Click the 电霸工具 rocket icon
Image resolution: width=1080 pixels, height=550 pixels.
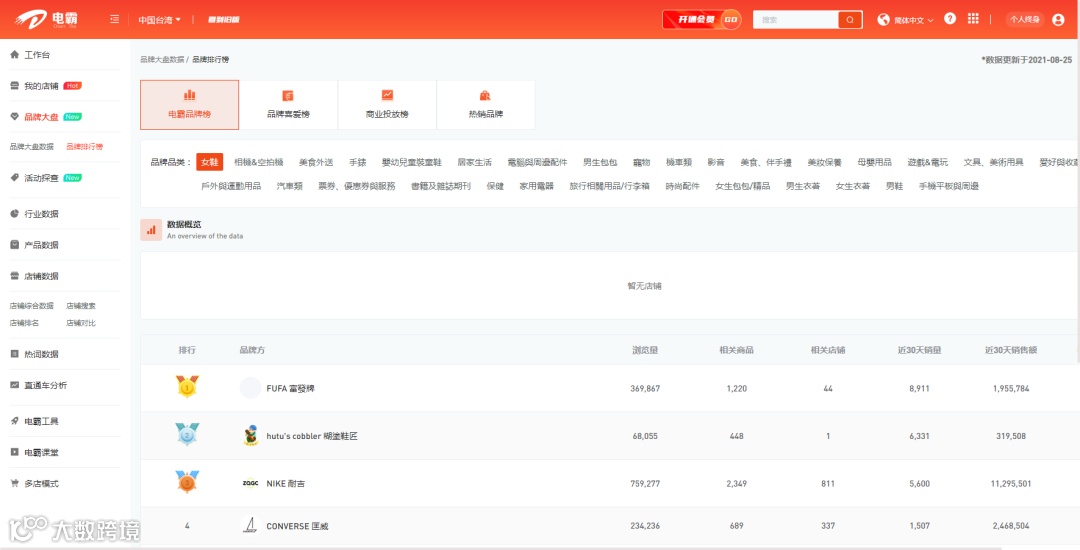click(x=14, y=421)
